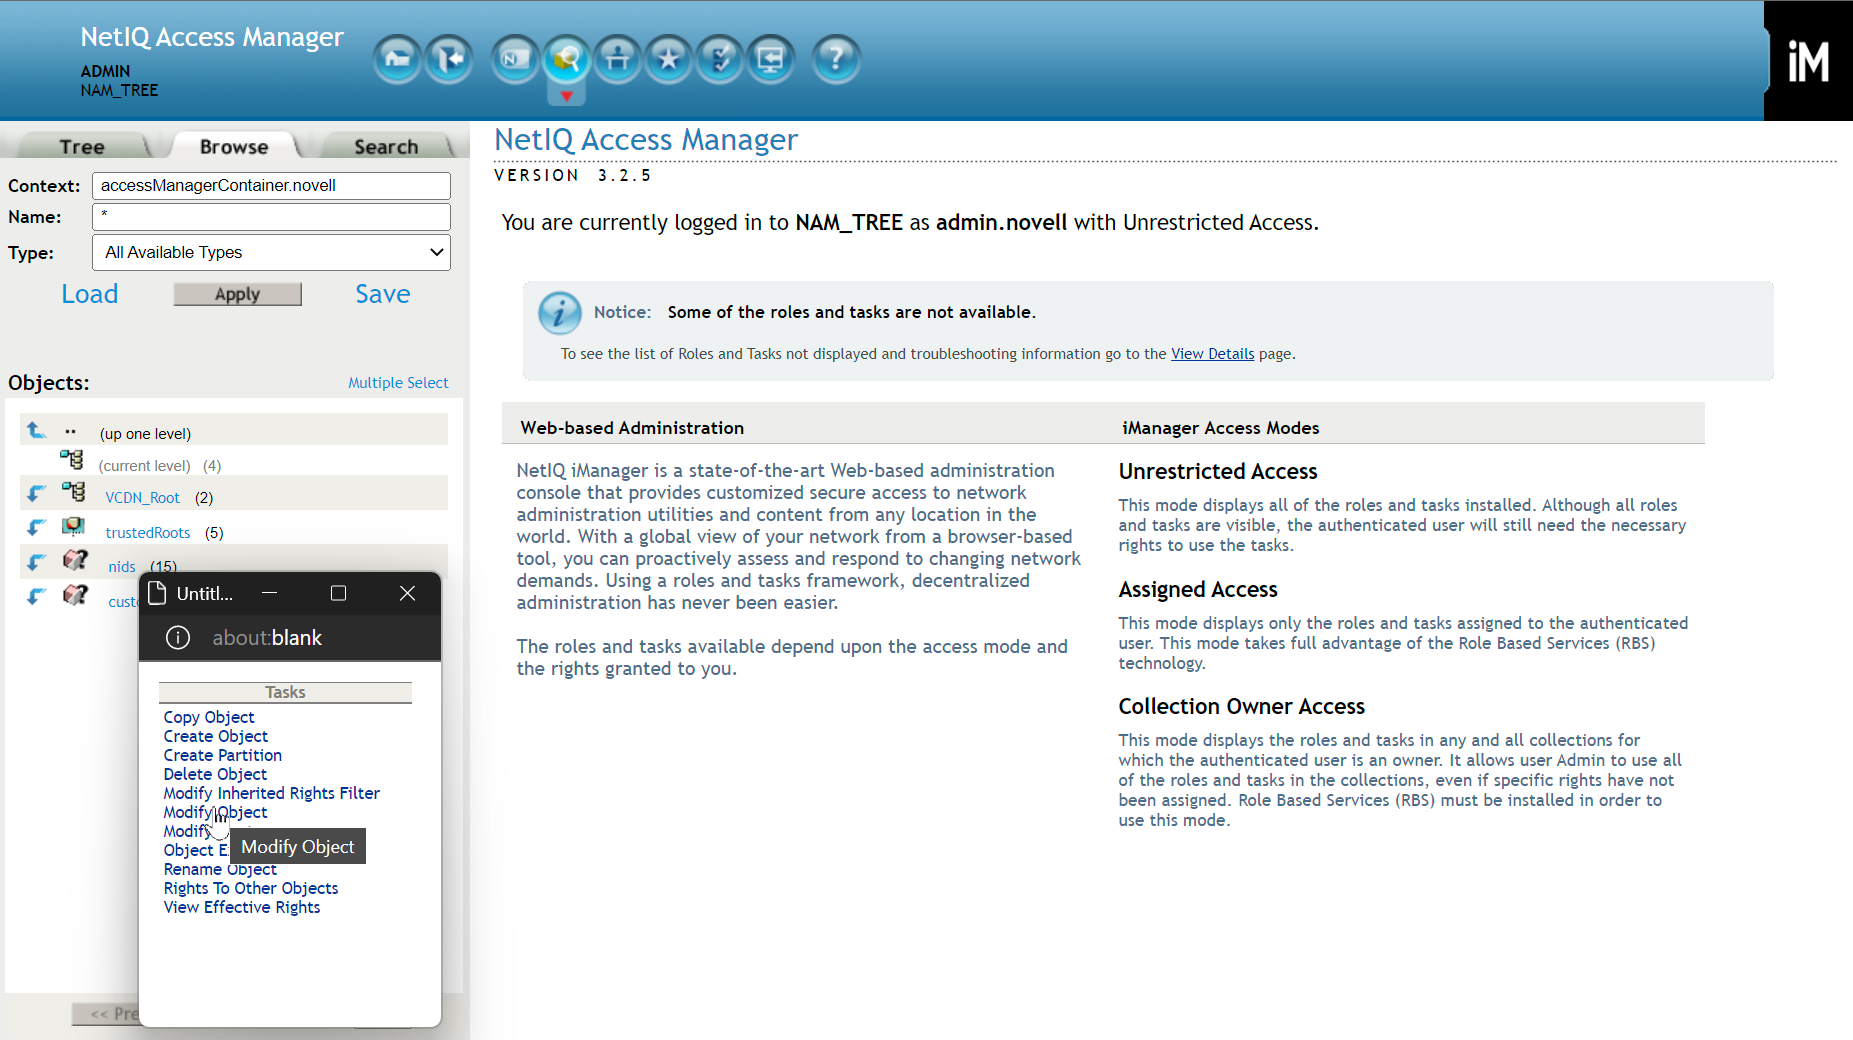Go up one level arrow icon
Screen dimensions: 1853x1040
tap(36, 430)
